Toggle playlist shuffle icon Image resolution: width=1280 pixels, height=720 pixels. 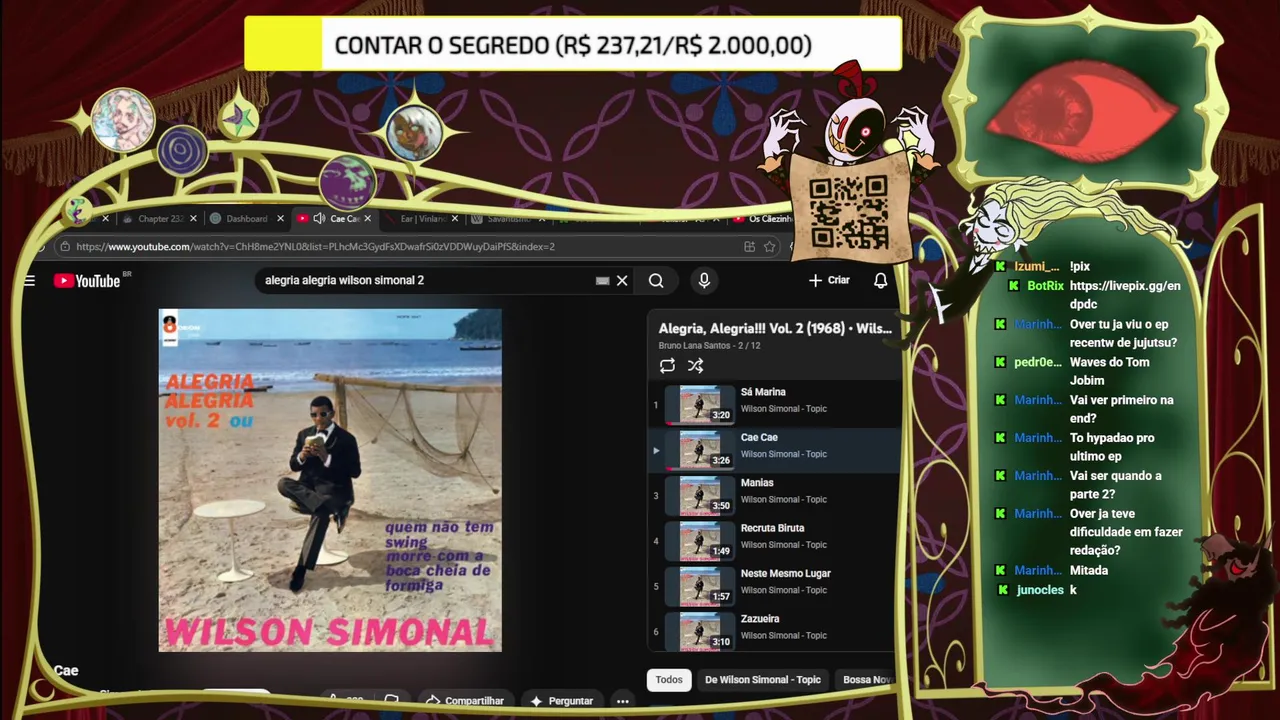pos(695,366)
